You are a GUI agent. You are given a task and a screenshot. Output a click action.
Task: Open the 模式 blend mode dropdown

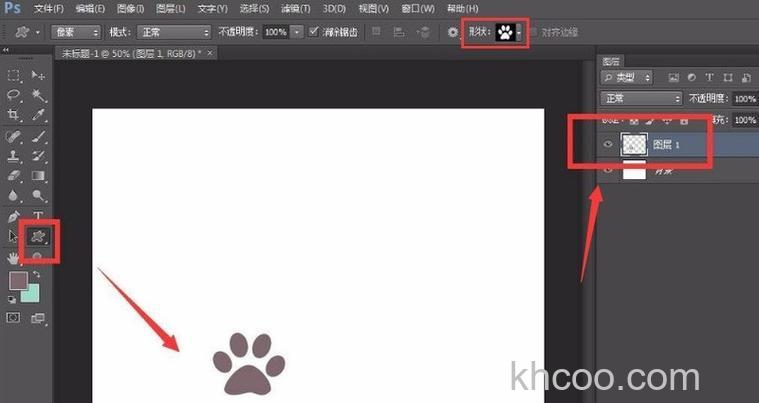(x=174, y=32)
